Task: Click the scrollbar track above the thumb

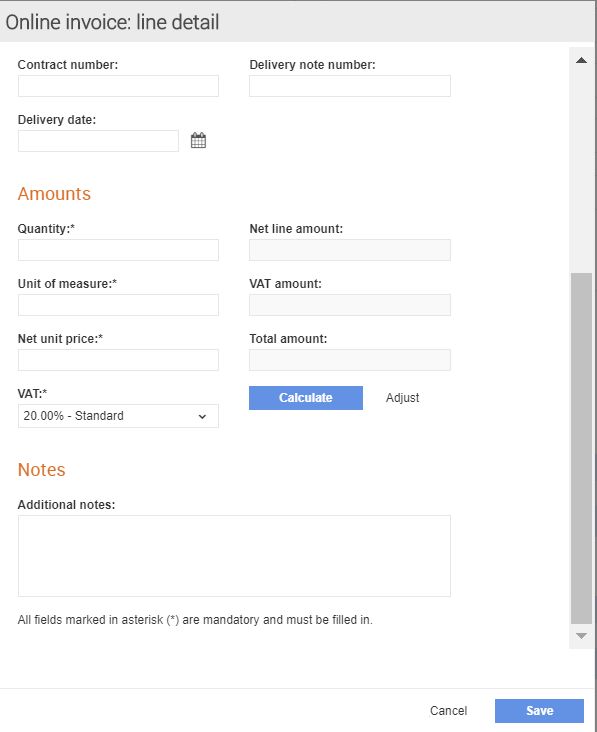Action: [581, 170]
